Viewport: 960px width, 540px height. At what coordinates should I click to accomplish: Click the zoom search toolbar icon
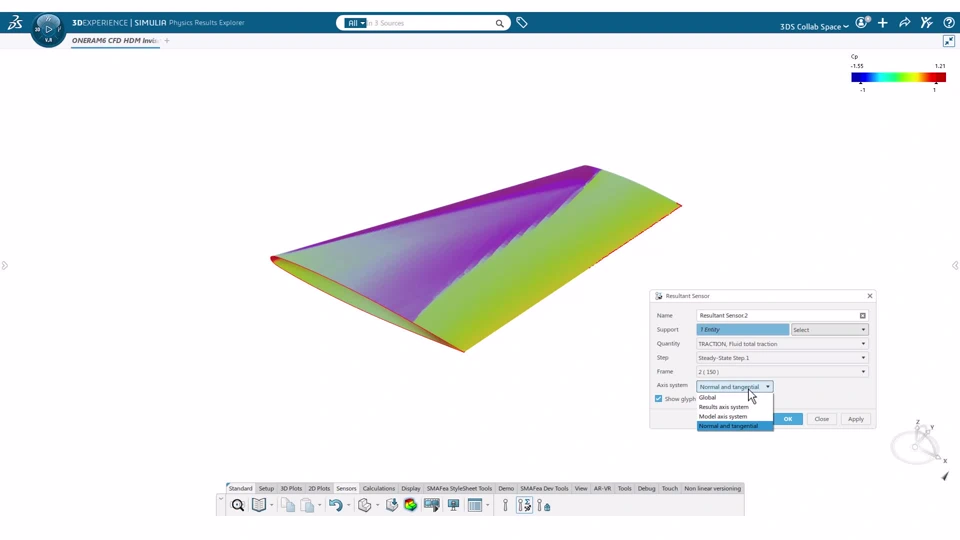(238, 505)
